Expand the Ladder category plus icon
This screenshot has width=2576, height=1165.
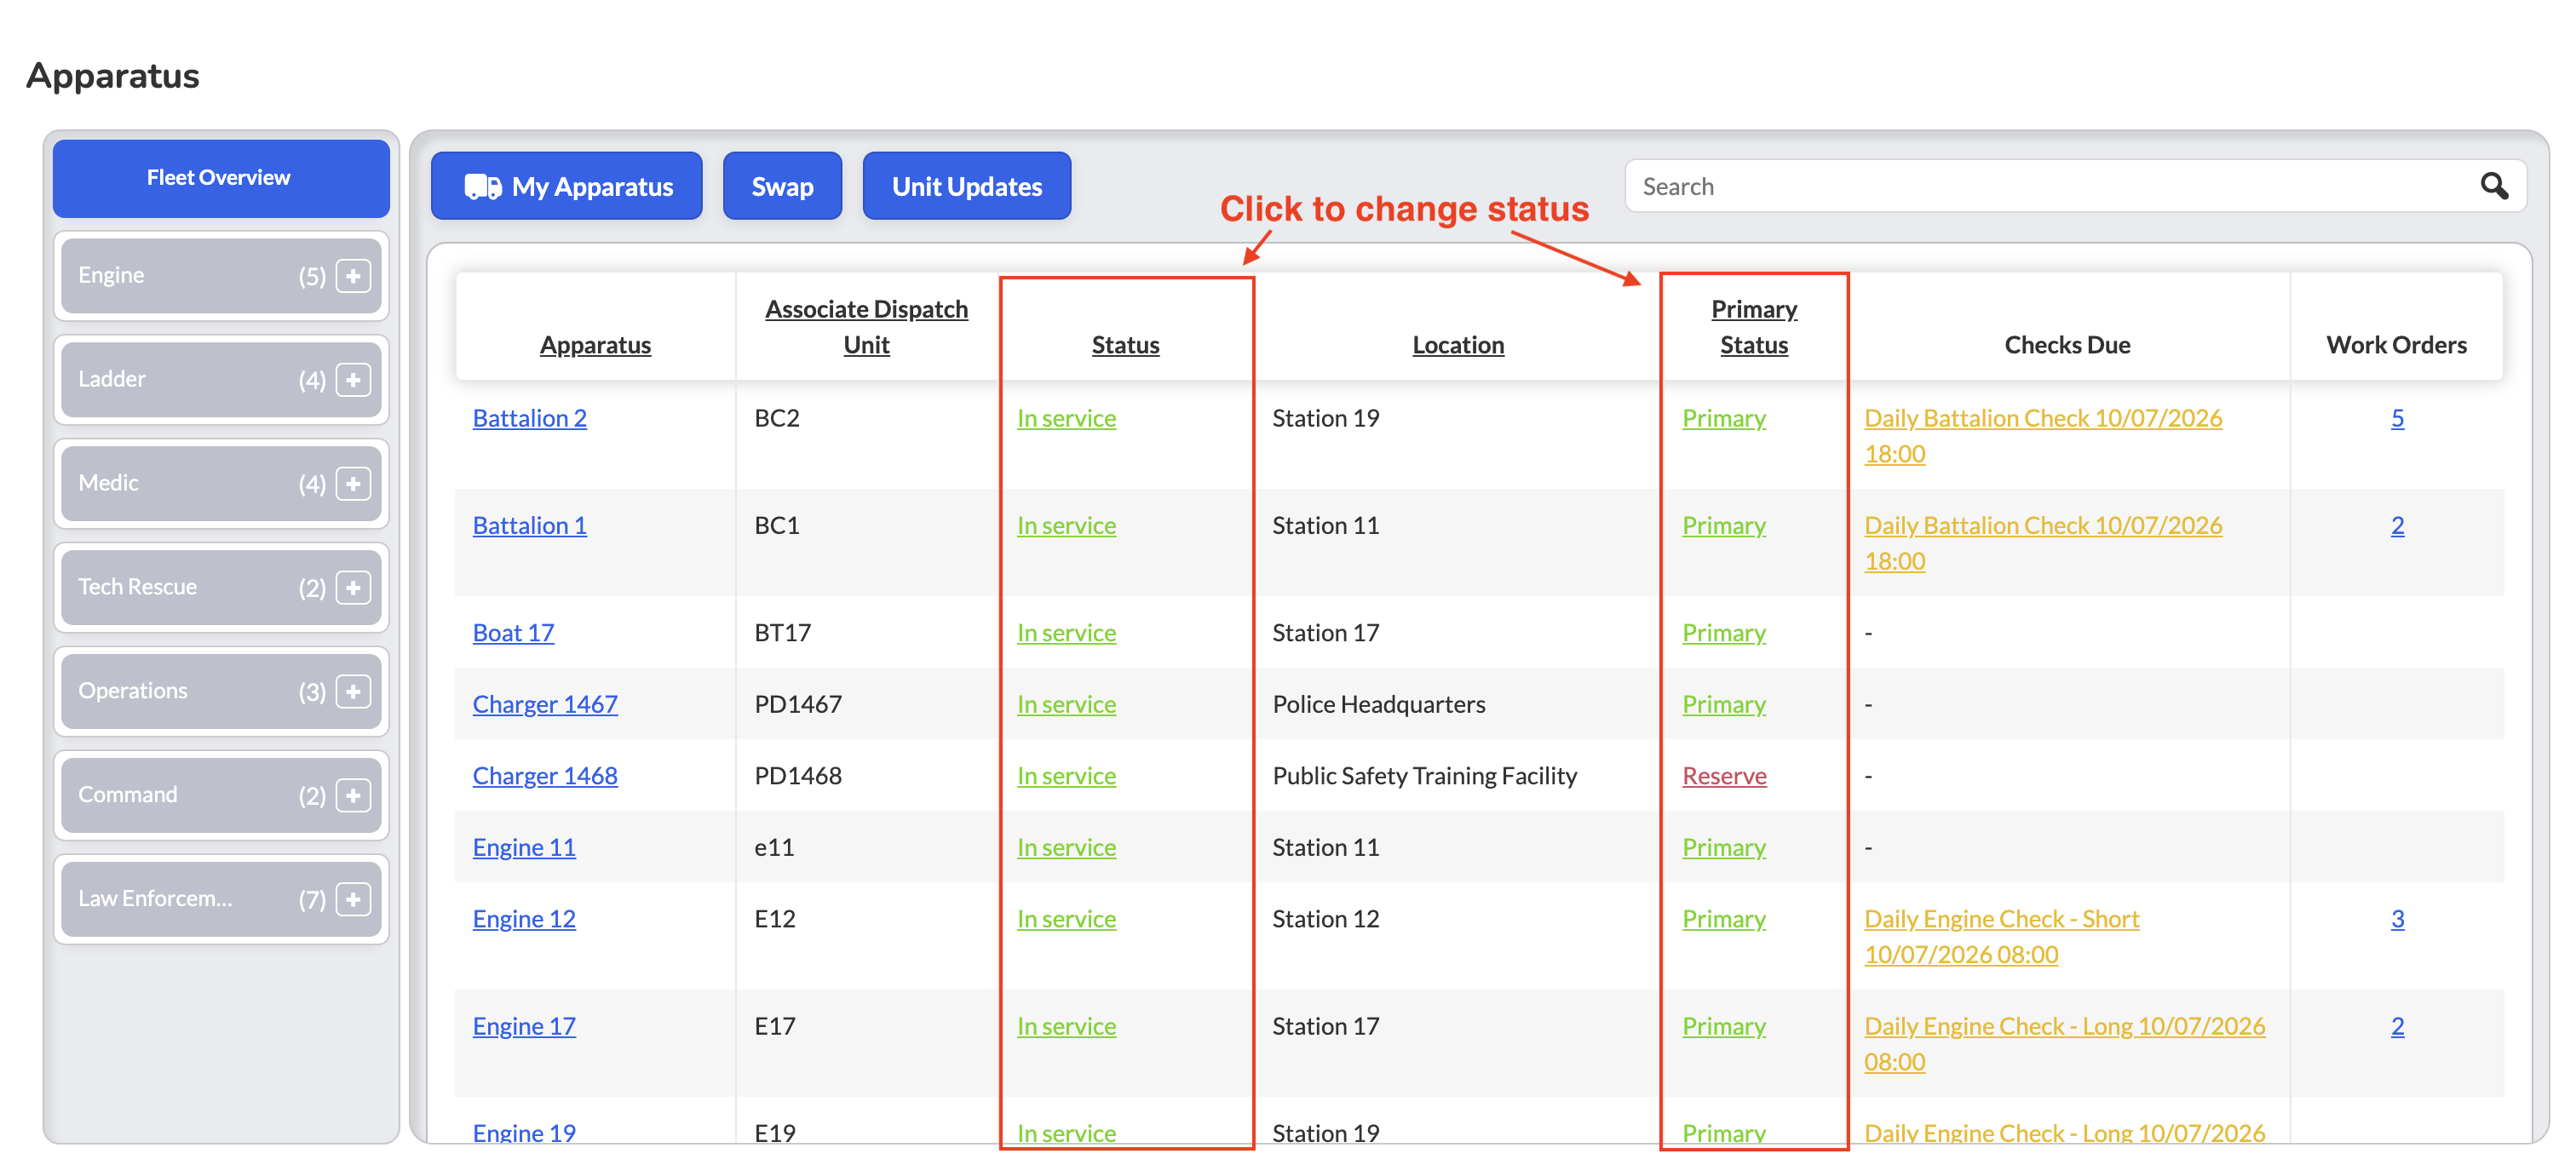click(353, 380)
